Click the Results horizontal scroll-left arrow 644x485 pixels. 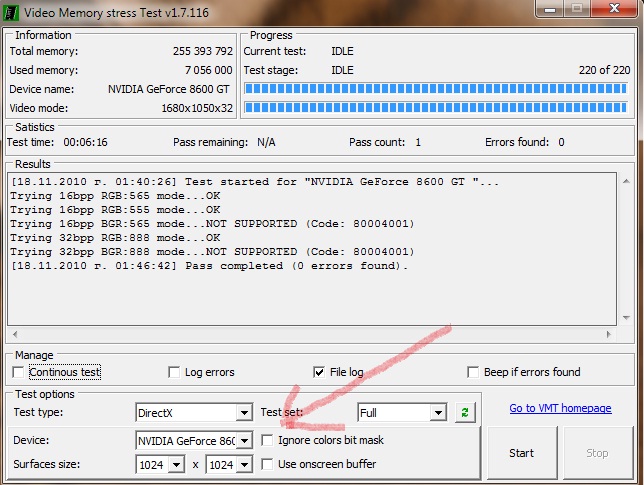click(16, 335)
